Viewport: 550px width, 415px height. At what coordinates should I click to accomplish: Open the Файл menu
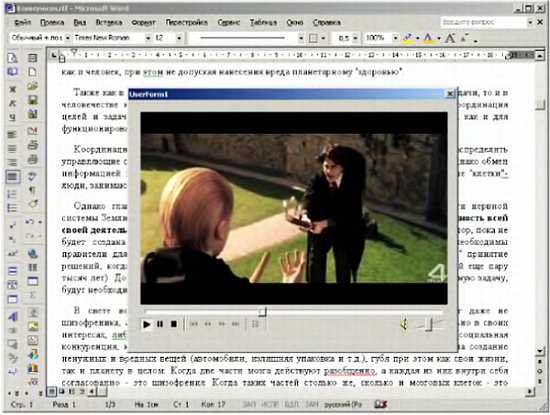pos(22,22)
